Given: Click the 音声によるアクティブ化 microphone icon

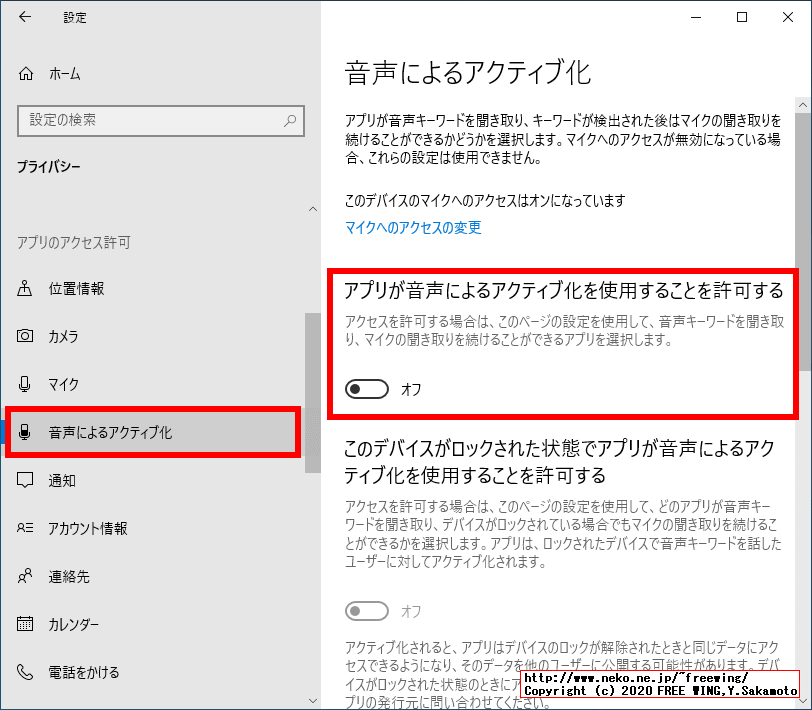Looking at the screenshot, I should (x=22, y=432).
